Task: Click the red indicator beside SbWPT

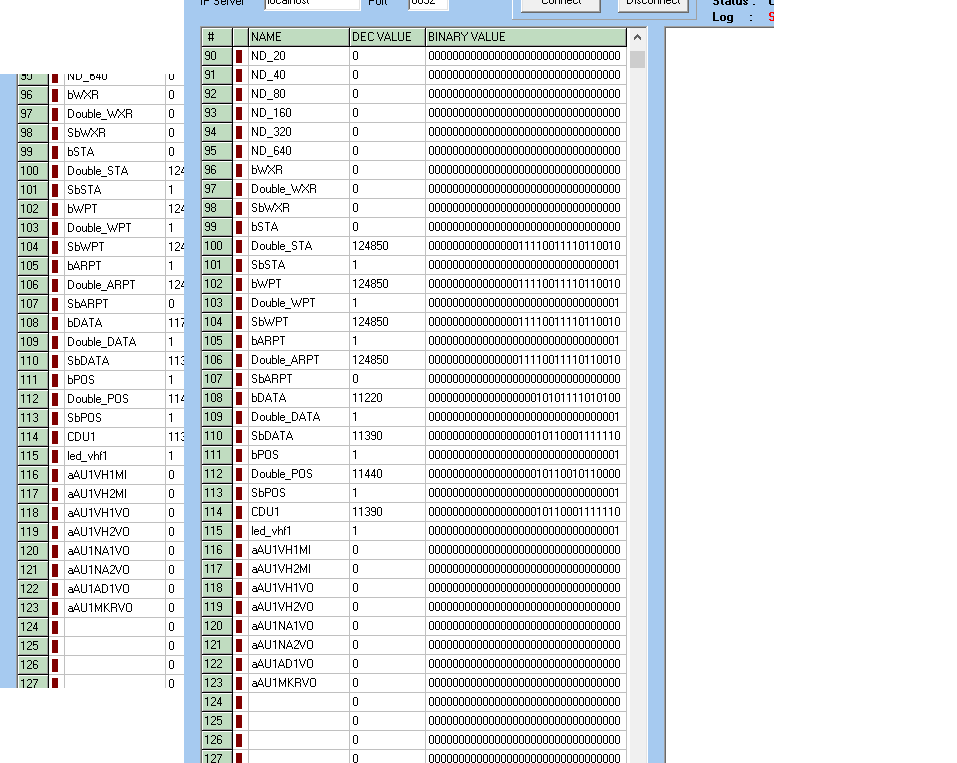Action: (x=240, y=322)
